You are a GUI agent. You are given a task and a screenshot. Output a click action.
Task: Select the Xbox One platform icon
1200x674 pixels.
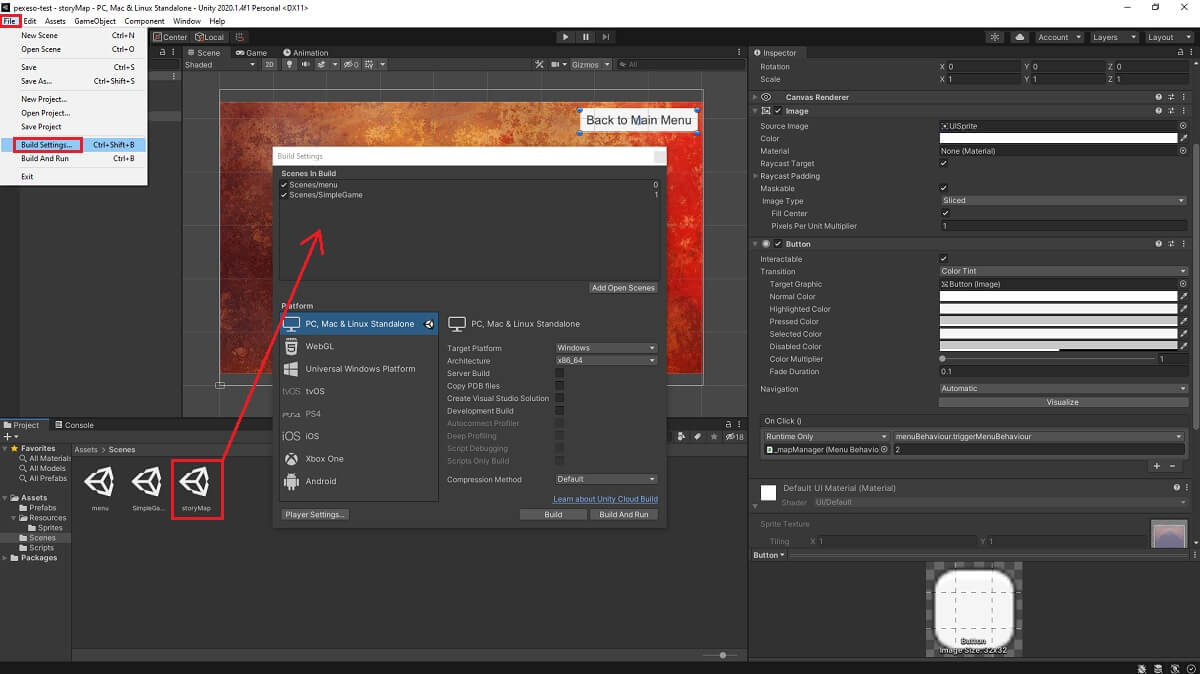tap(291, 459)
